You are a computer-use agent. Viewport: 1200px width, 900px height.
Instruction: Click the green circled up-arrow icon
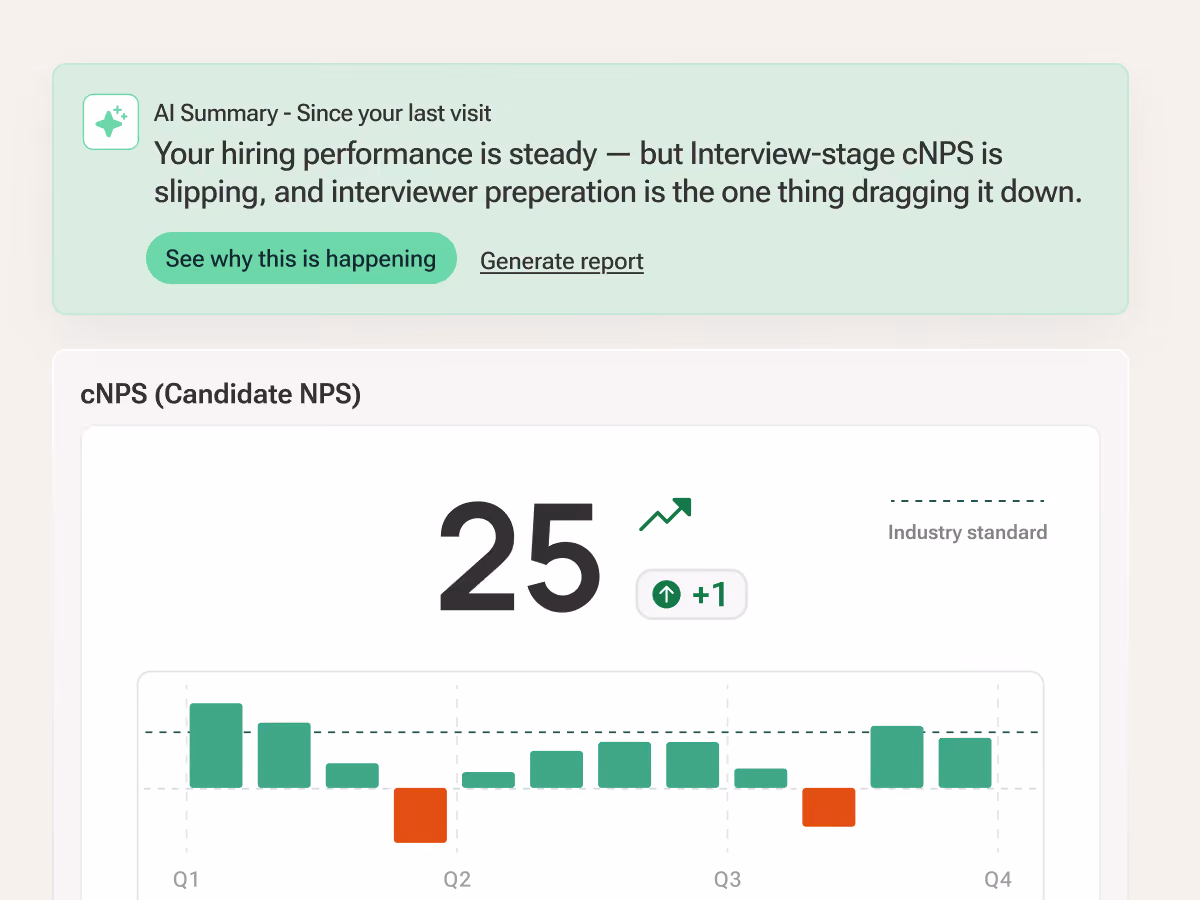(666, 595)
